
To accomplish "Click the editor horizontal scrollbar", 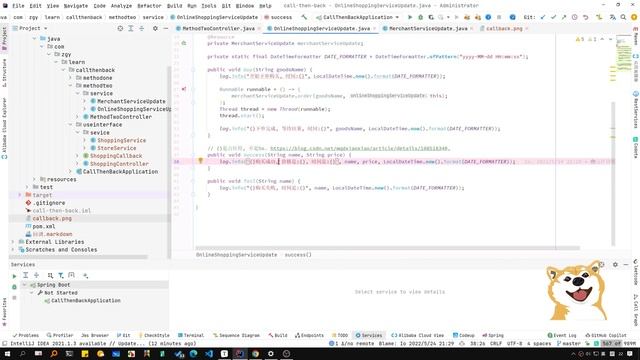I will coord(387,248).
